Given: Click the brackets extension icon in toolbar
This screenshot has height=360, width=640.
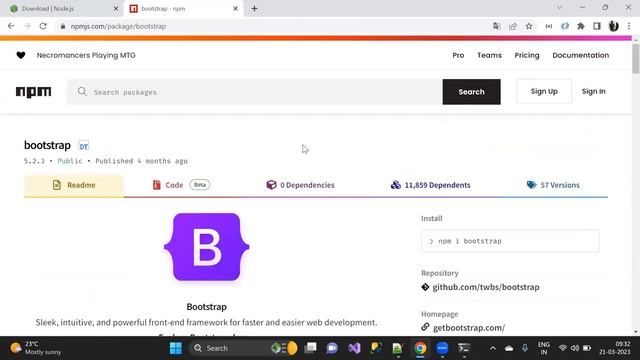Looking at the screenshot, I should [549, 26].
